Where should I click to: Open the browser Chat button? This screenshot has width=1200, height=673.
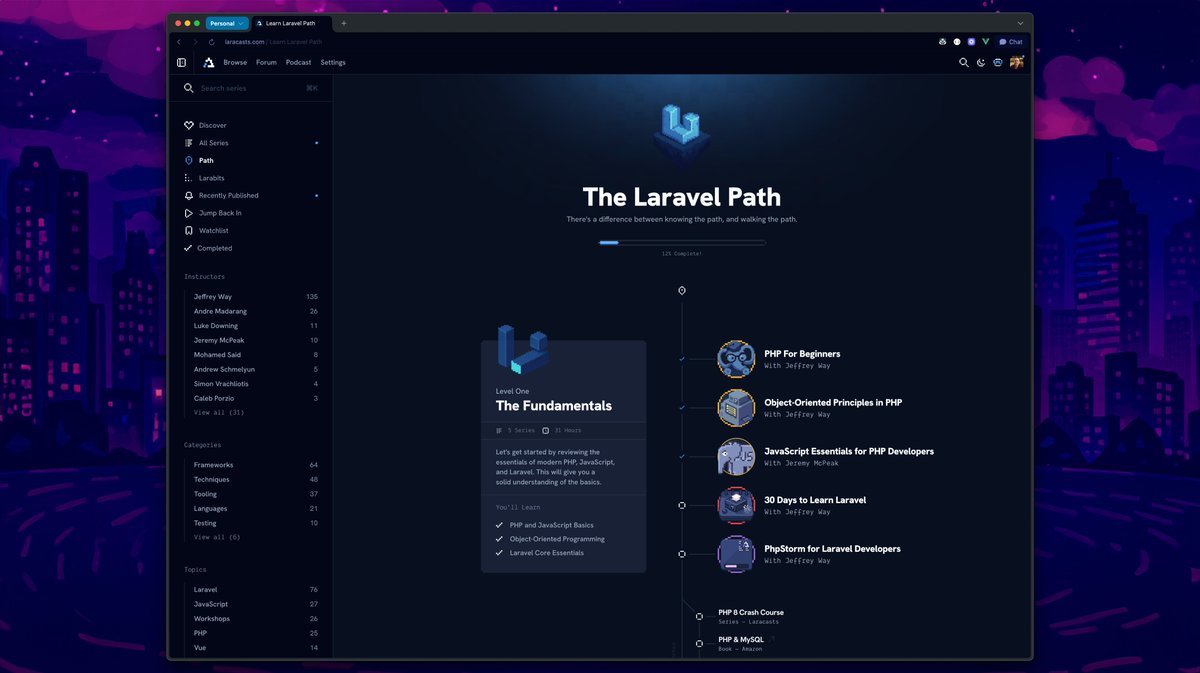click(x=1011, y=42)
